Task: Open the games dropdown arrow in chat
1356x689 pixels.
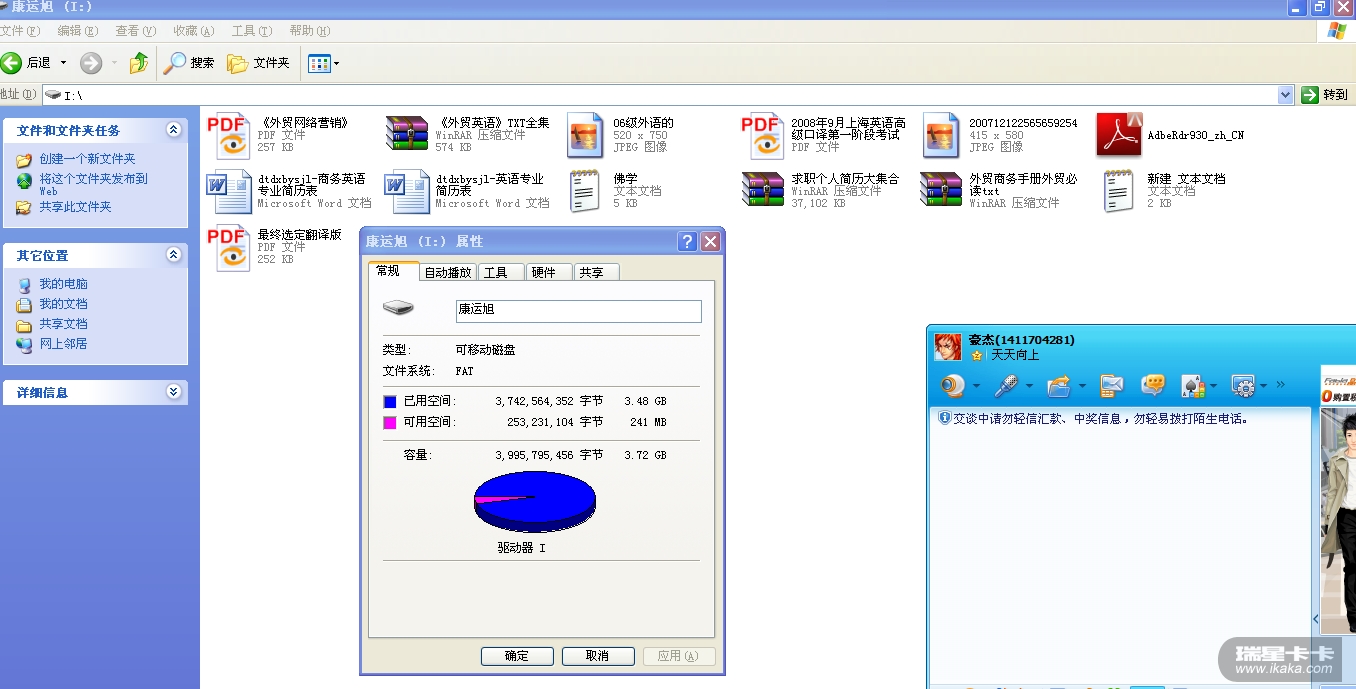Action: tap(1214, 386)
